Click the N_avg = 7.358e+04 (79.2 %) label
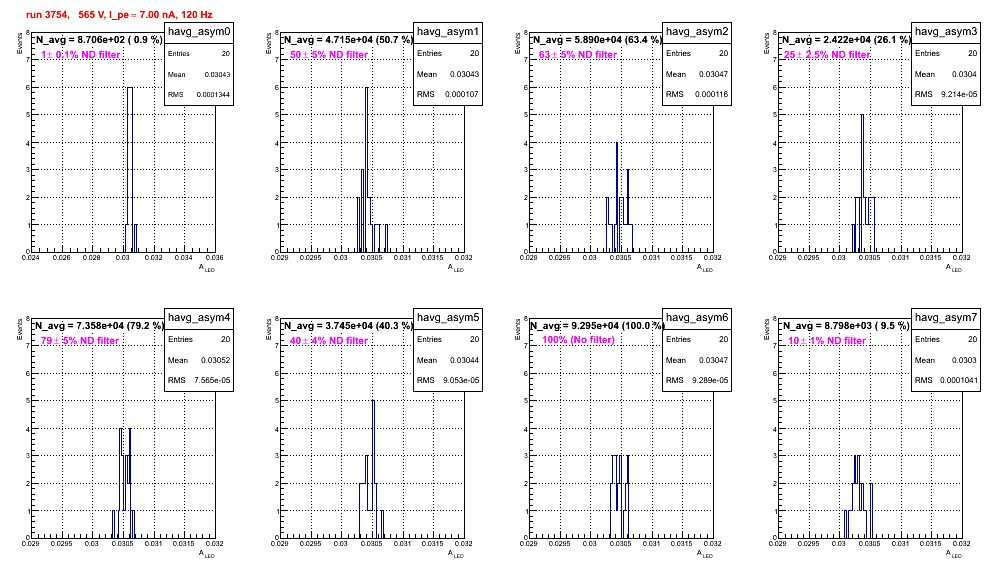The width and height of the screenshot is (996, 572). 98,325
